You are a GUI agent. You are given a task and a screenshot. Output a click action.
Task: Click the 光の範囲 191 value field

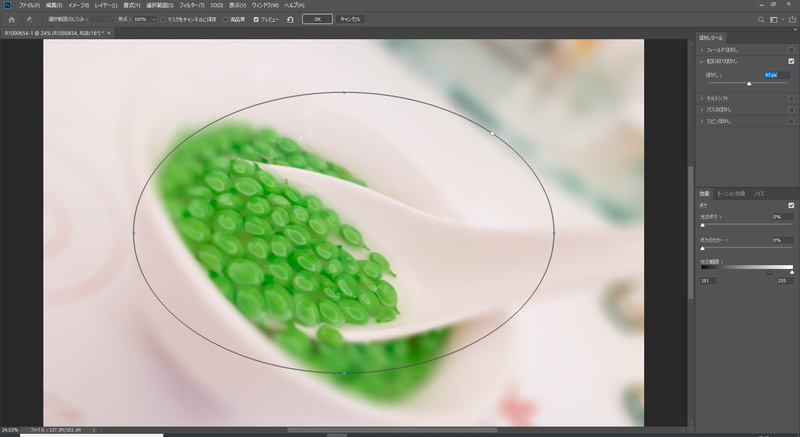pyautogui.click(x=709, y=281)
